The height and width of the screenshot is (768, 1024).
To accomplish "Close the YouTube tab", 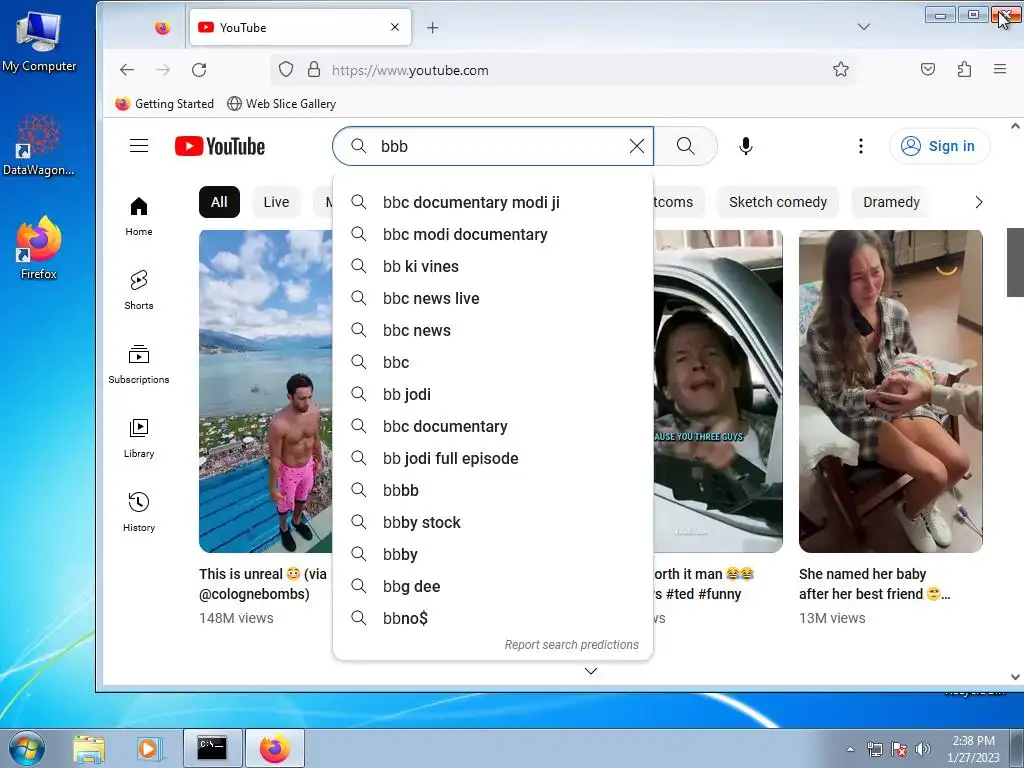I will click(x=394, y=27).
